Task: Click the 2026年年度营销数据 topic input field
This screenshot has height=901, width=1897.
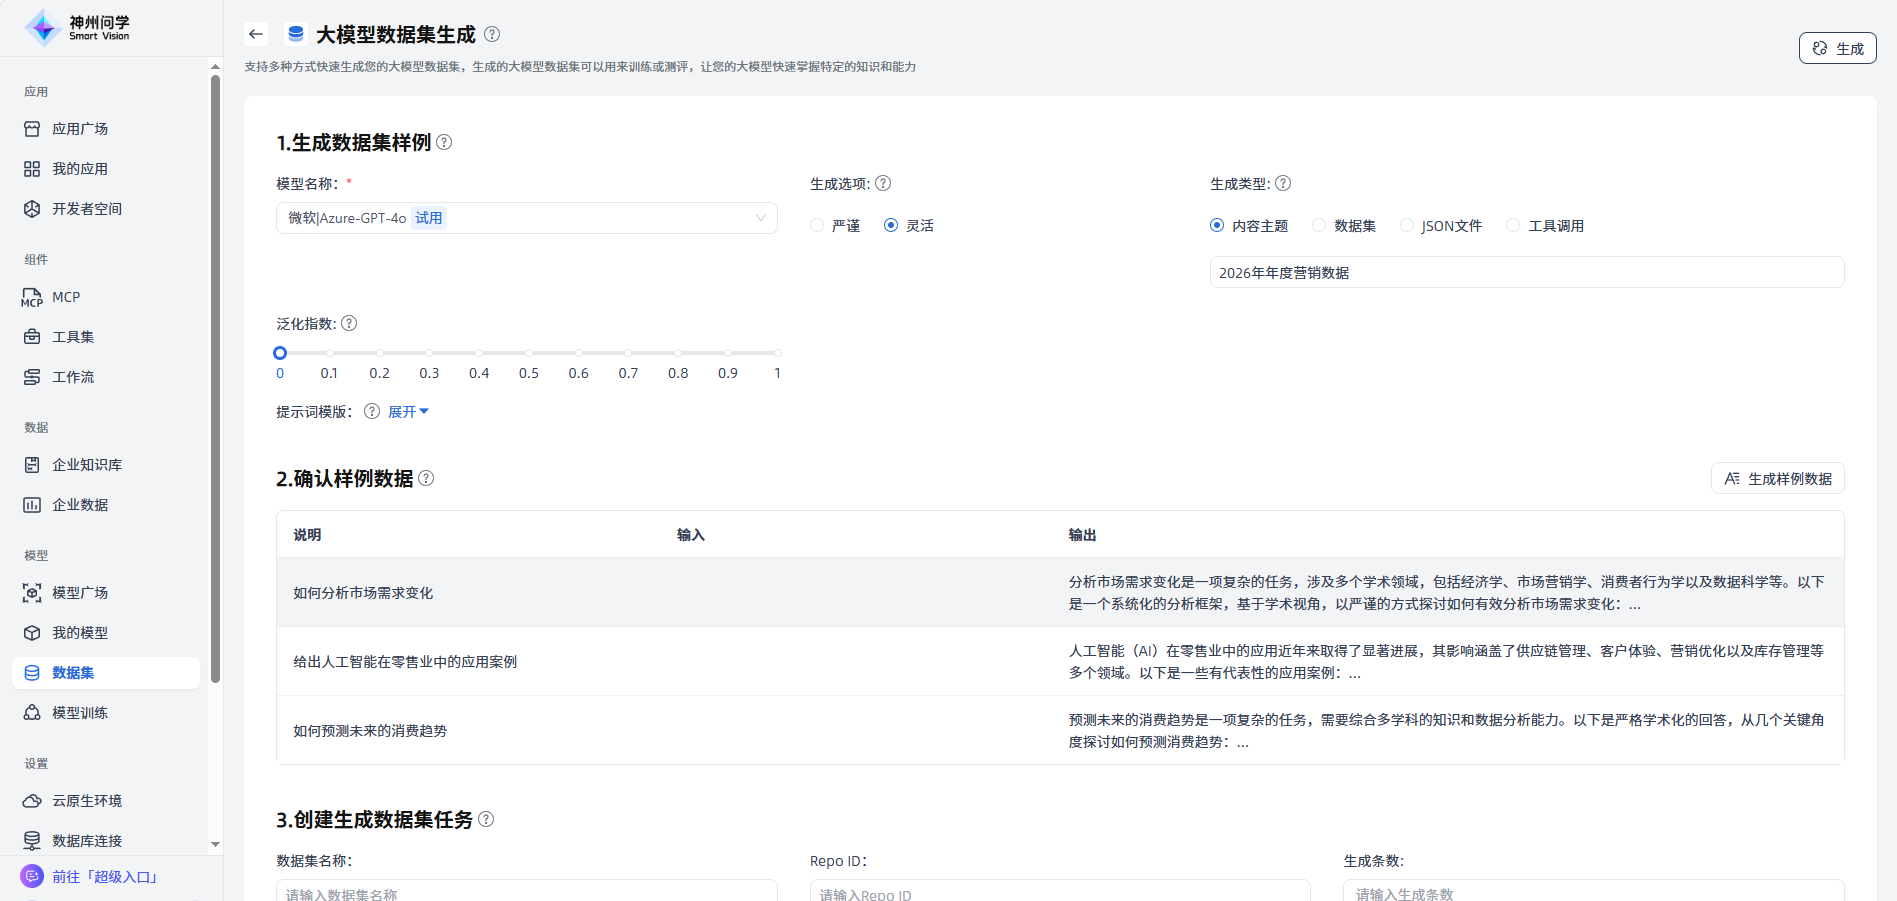Action: pyautogui.click(x=1526, y=272)
